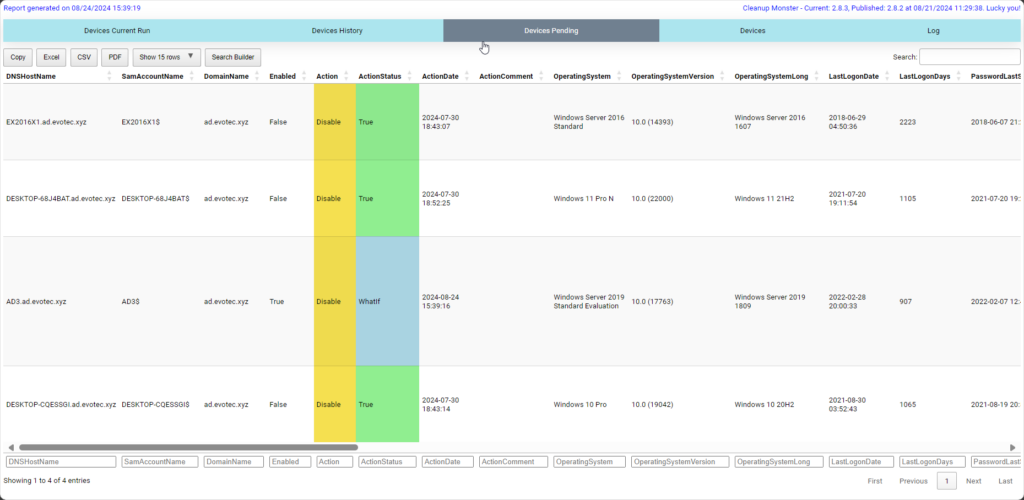The height and width of the screenshot is (500, 1024).
Task: Open the Show 15 rows dropdown
Action: pos(166,57)
